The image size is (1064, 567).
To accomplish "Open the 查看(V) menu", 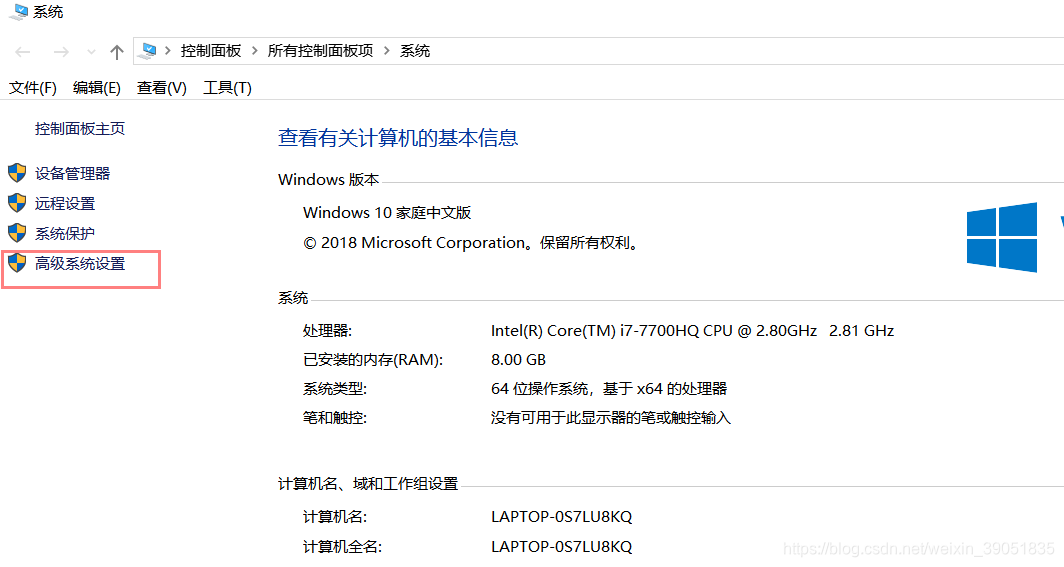I will [162, 87].
